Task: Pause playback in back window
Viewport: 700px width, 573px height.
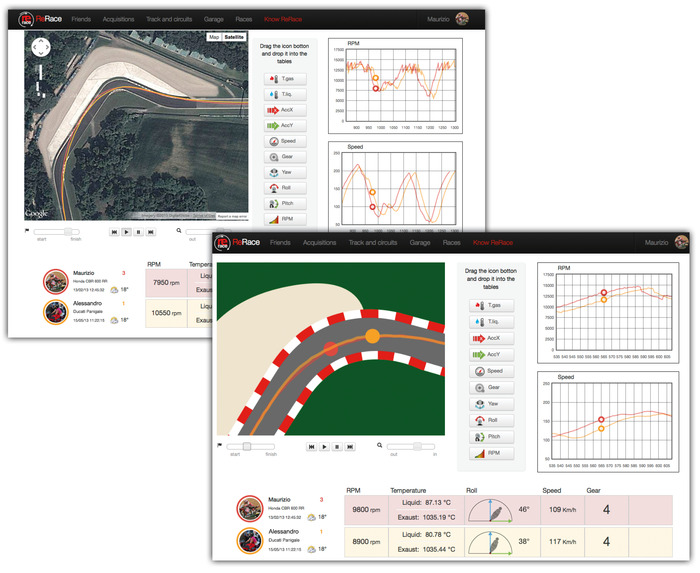Action: 138,232
